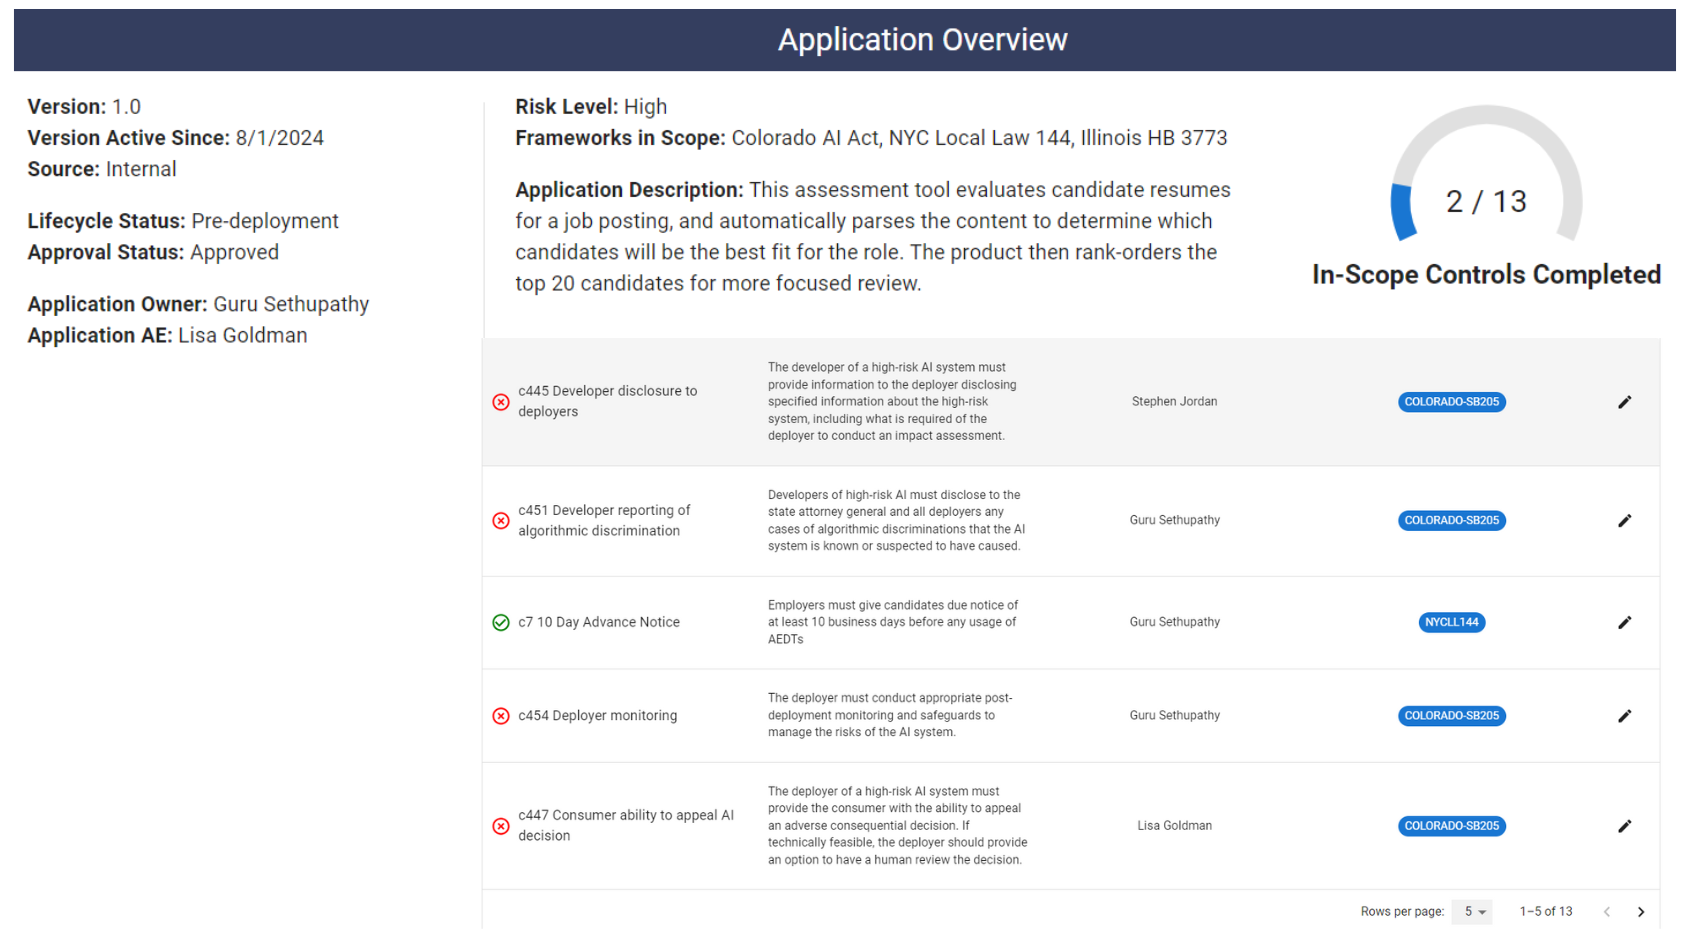Click the red status icon on c451 row
Viewport: 1693px width, 947px height.
point(501,520)
